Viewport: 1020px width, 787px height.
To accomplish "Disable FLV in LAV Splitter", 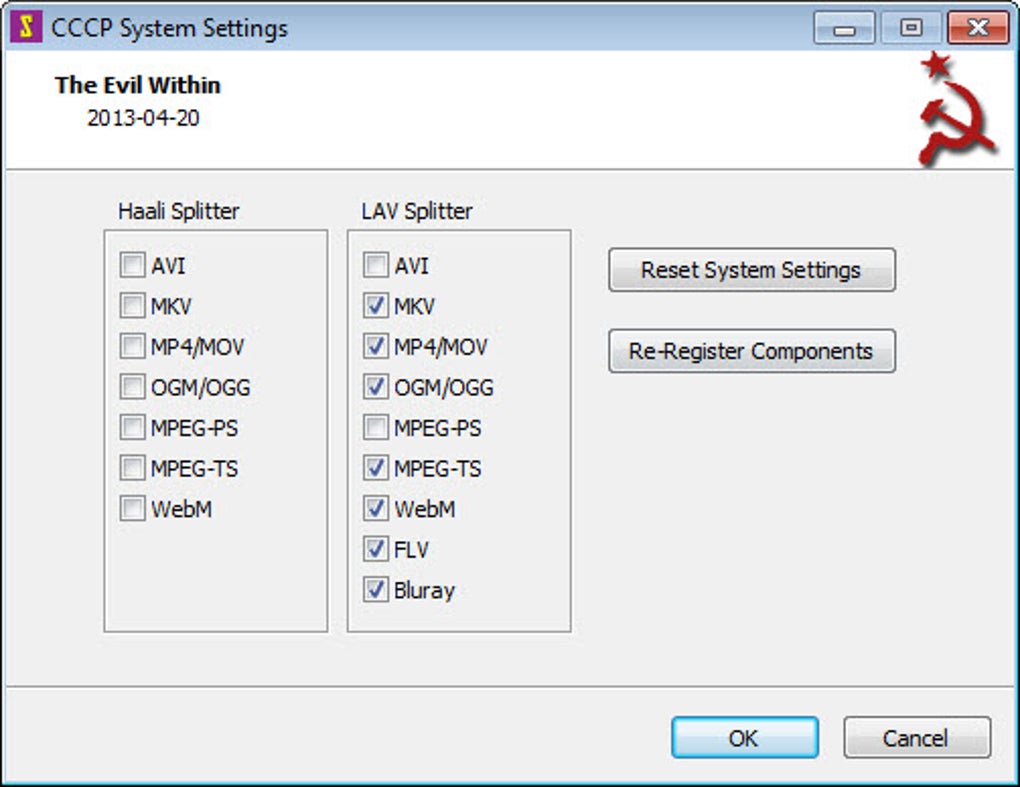I will tap(375, 549).
